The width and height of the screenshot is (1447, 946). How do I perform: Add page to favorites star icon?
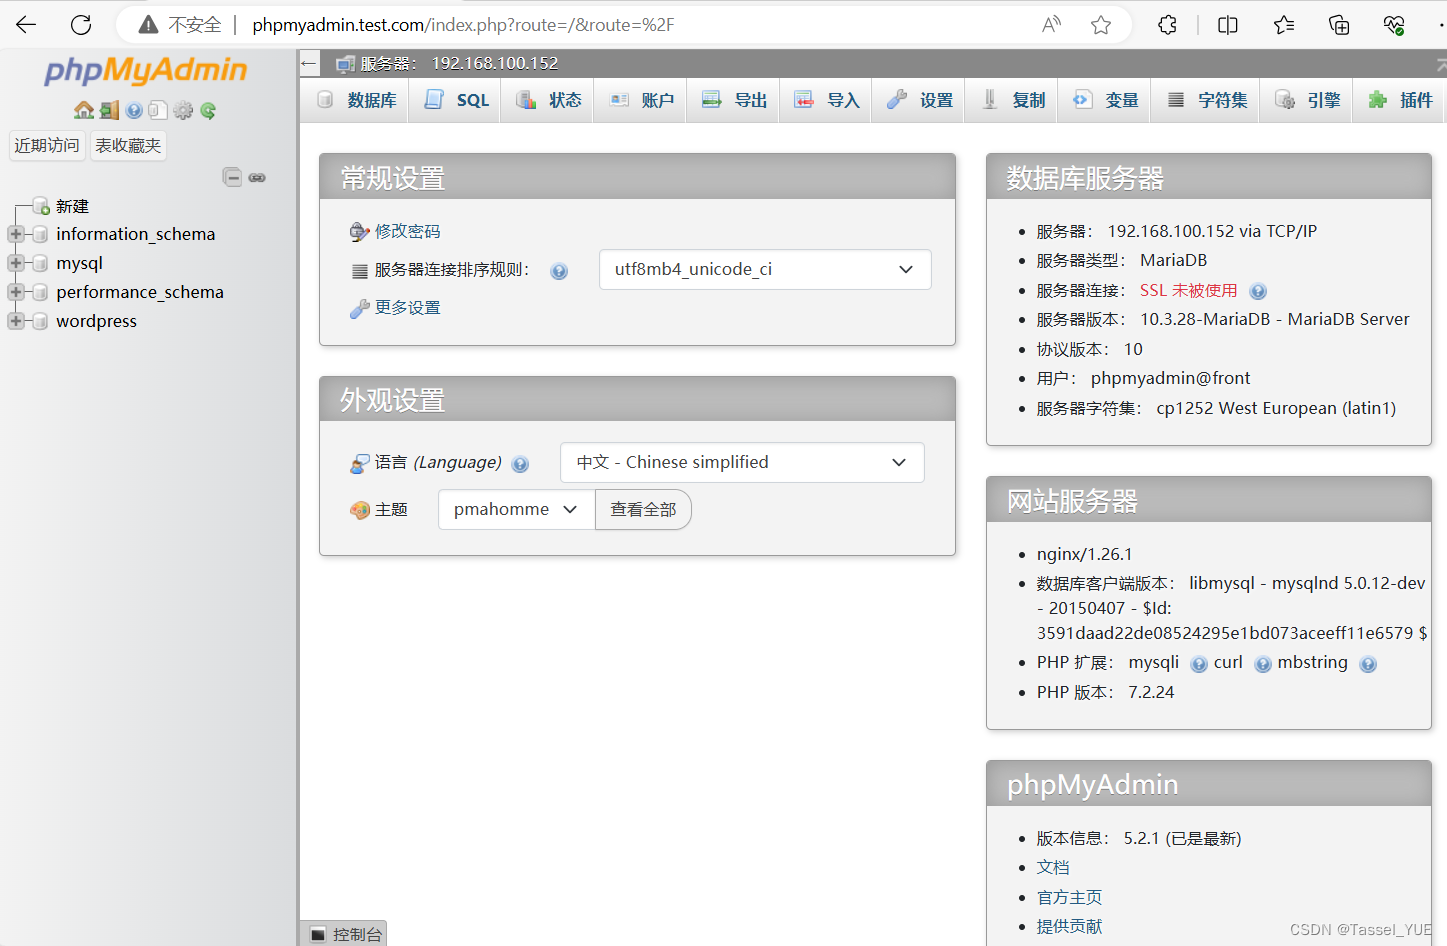(x=1101, y=25)
